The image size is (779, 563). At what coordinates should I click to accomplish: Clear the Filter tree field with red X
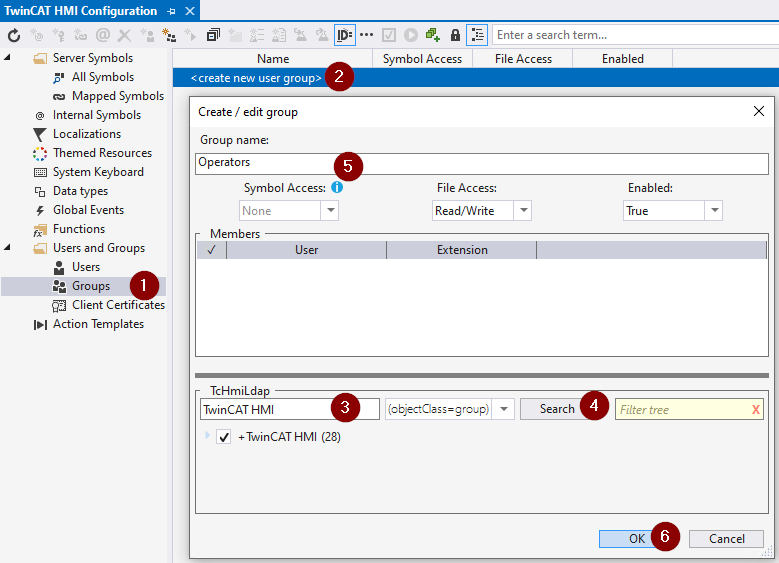tap(756, 409)
